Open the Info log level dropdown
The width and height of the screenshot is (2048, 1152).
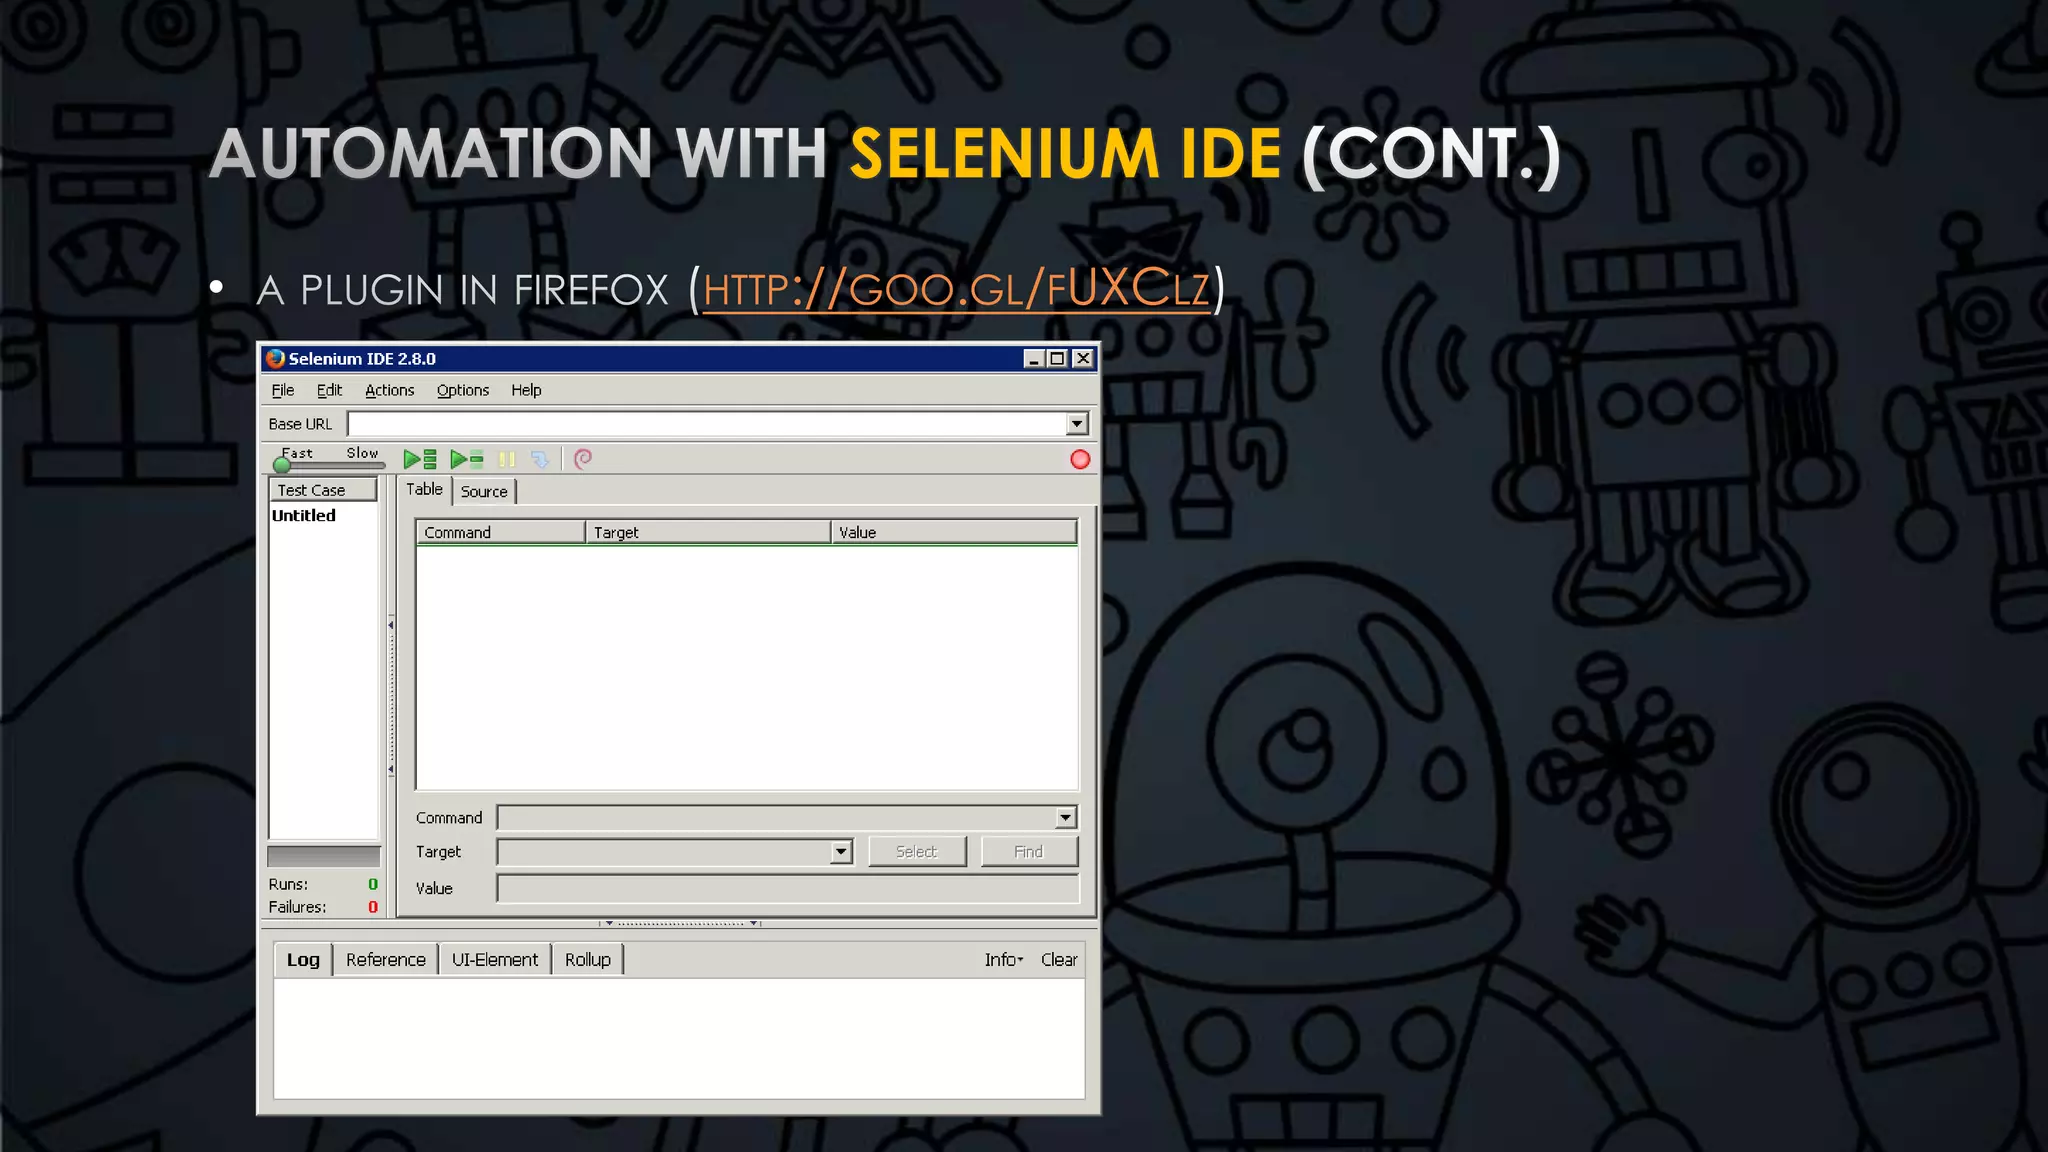tap(1003, 960)
